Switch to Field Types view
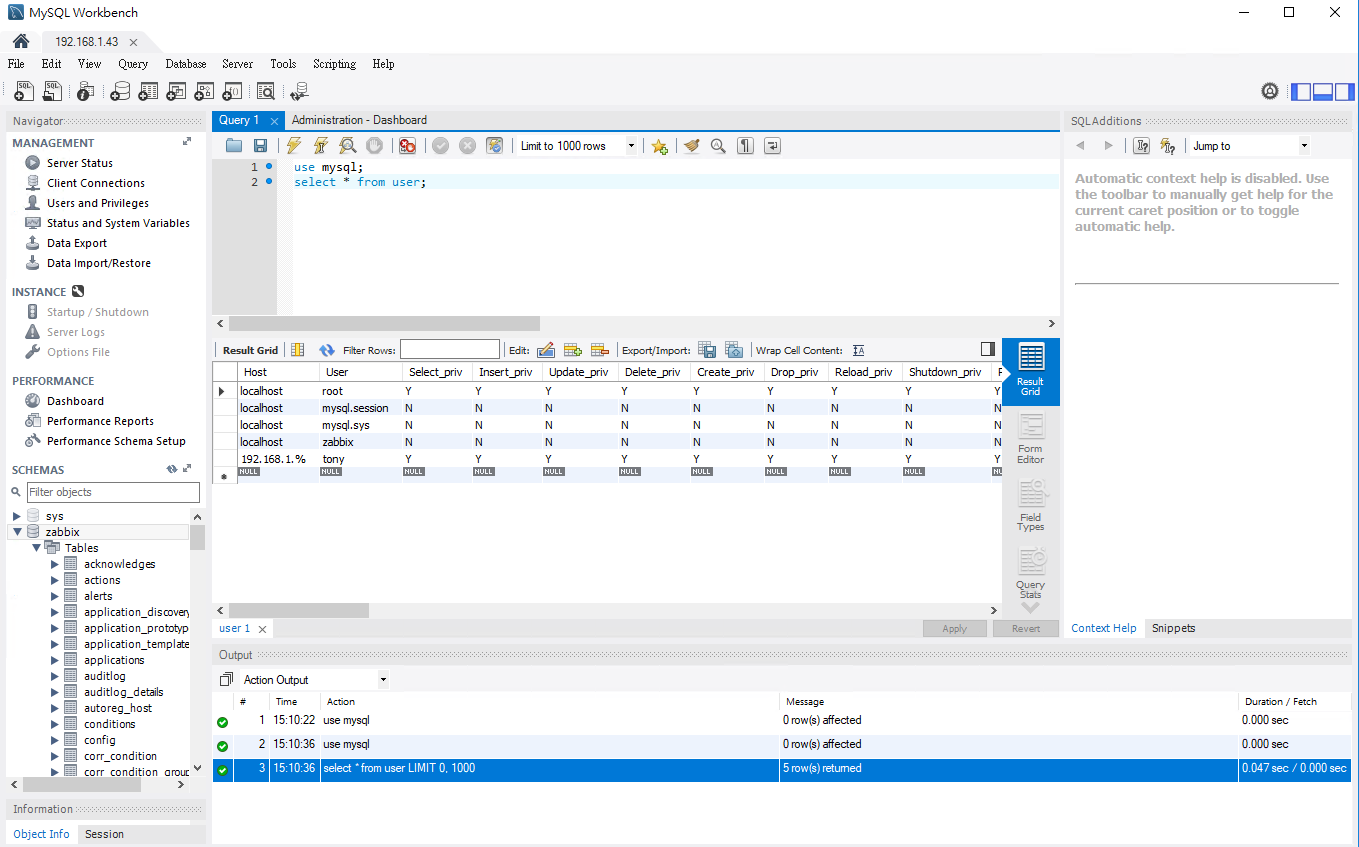The width and height of the screenshot is (1359, 847). point(1031,506)
